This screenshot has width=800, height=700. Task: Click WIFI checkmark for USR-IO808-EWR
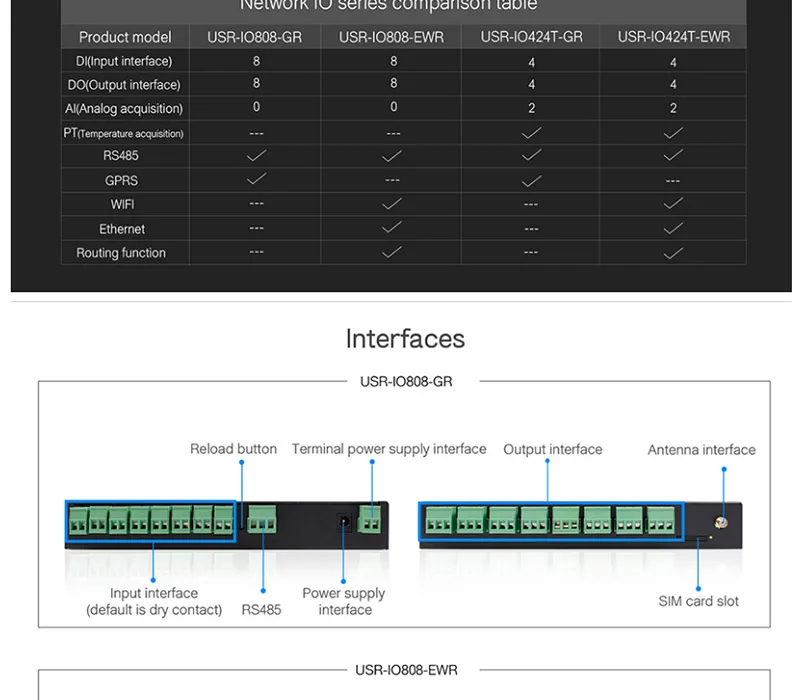click(392, 204)
